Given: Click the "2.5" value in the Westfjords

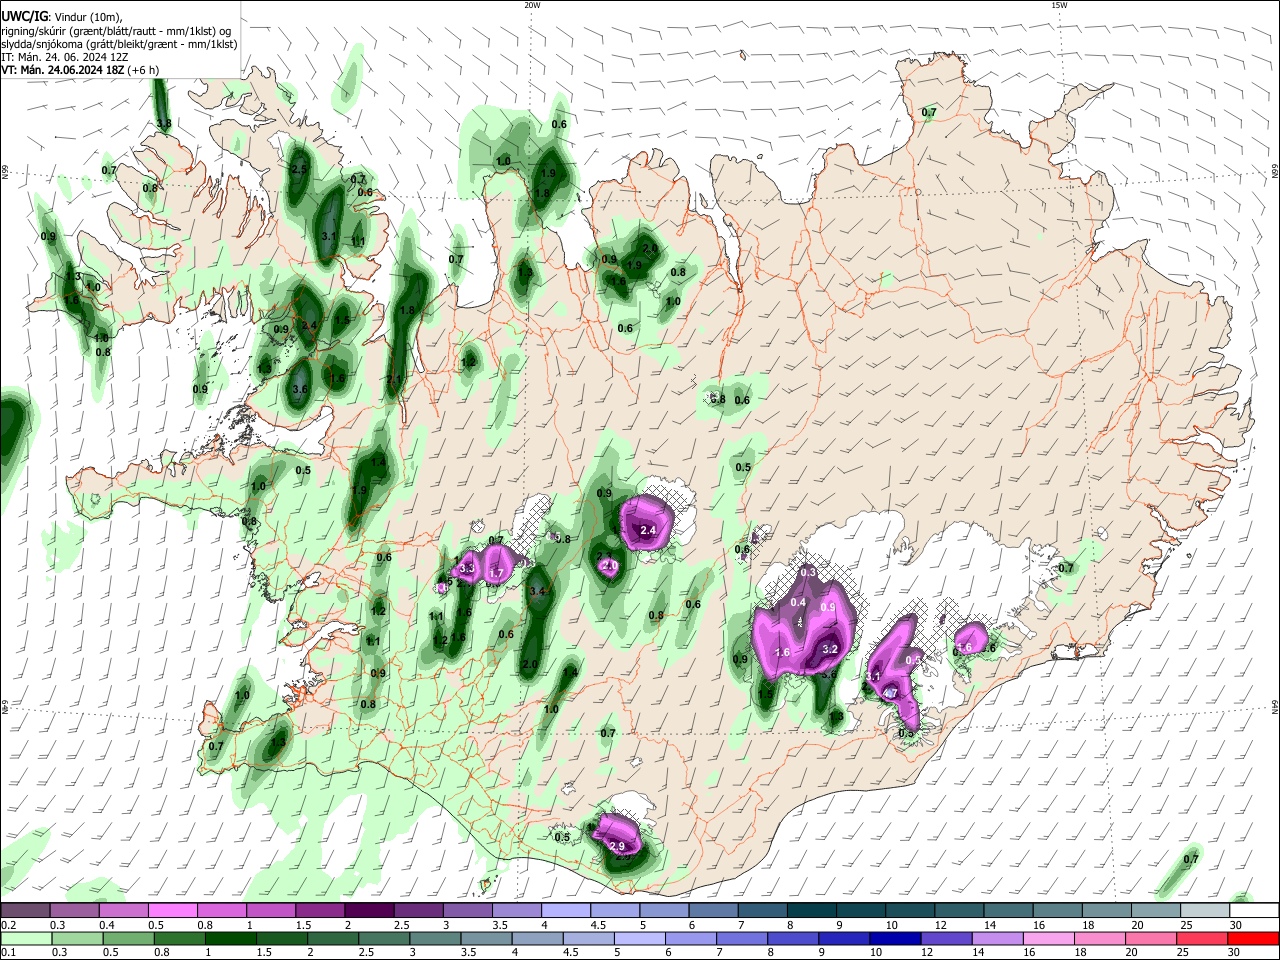Looking at the screenshot, I should click(x=298, y=170).
